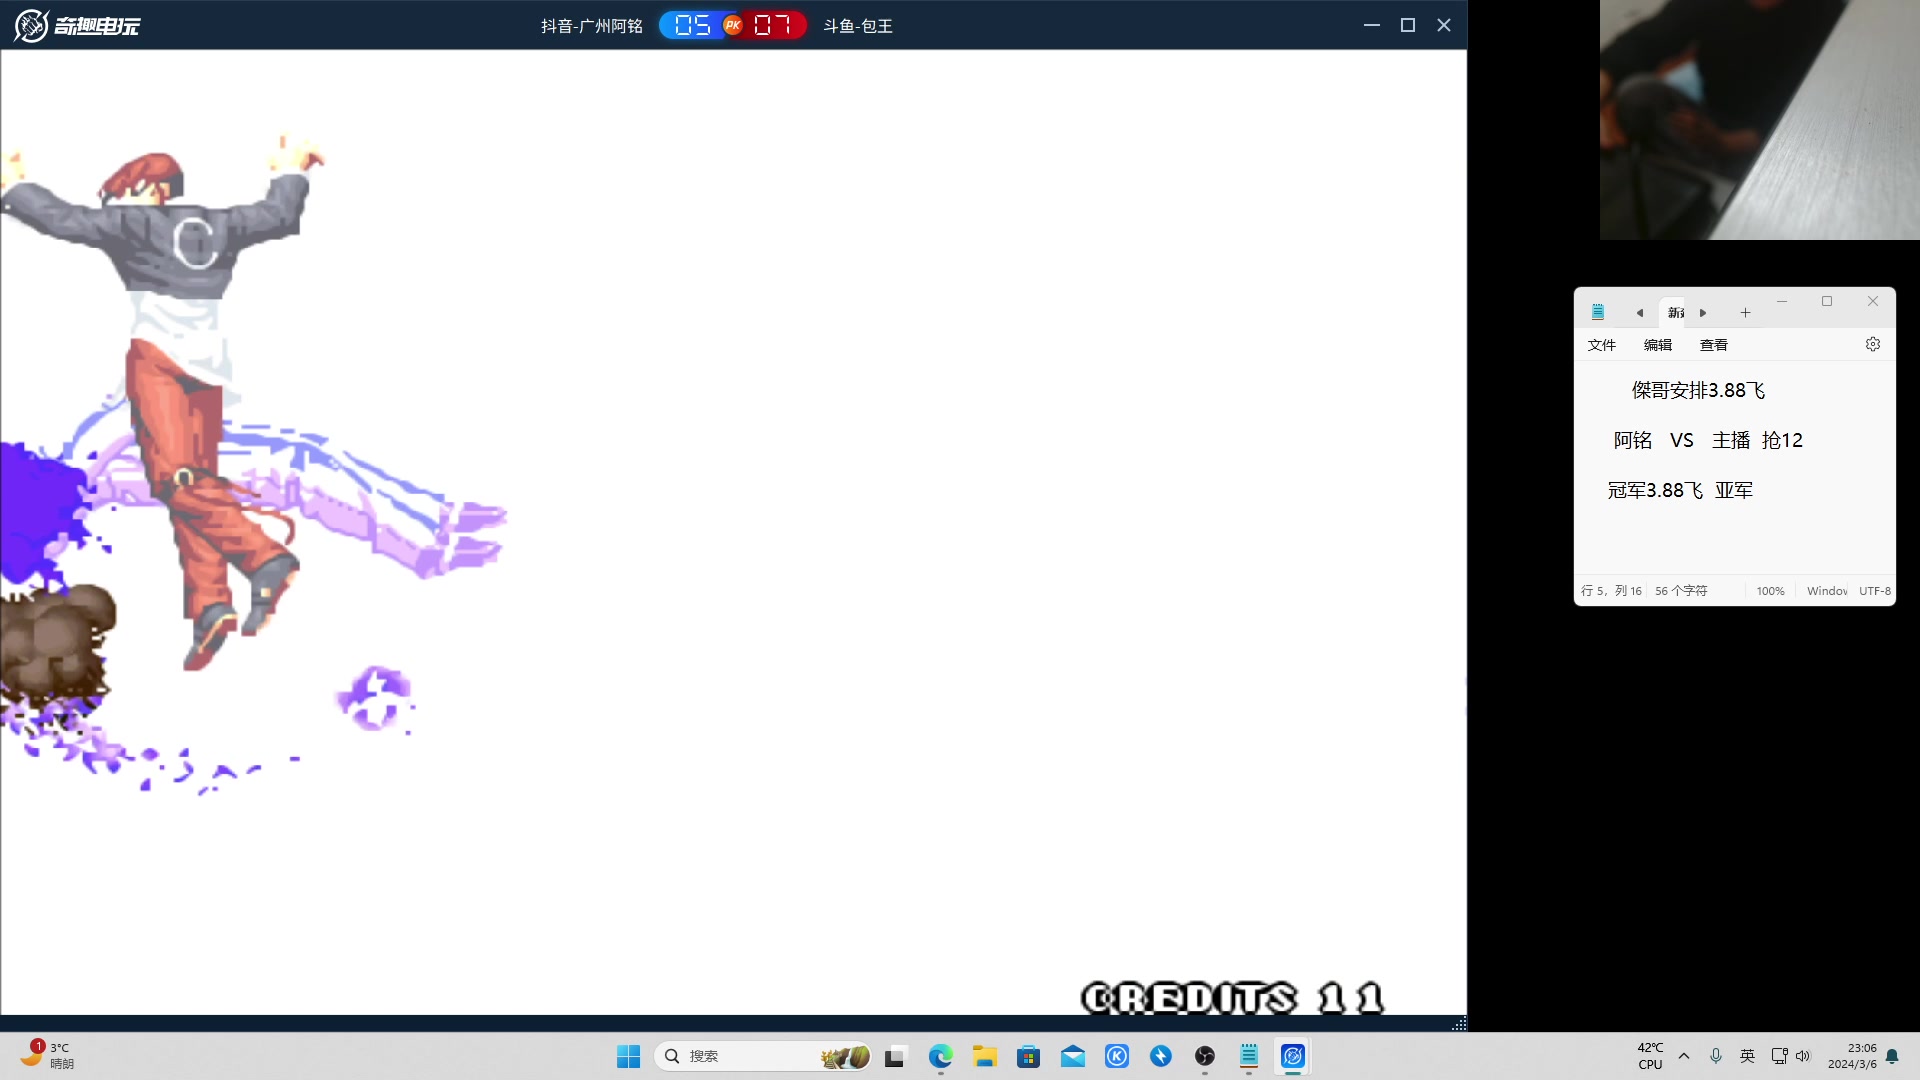Viewport: 1920px width, 1080px height.
Task: Click the 56 个字符 character count
Action: pos(1681,591)
